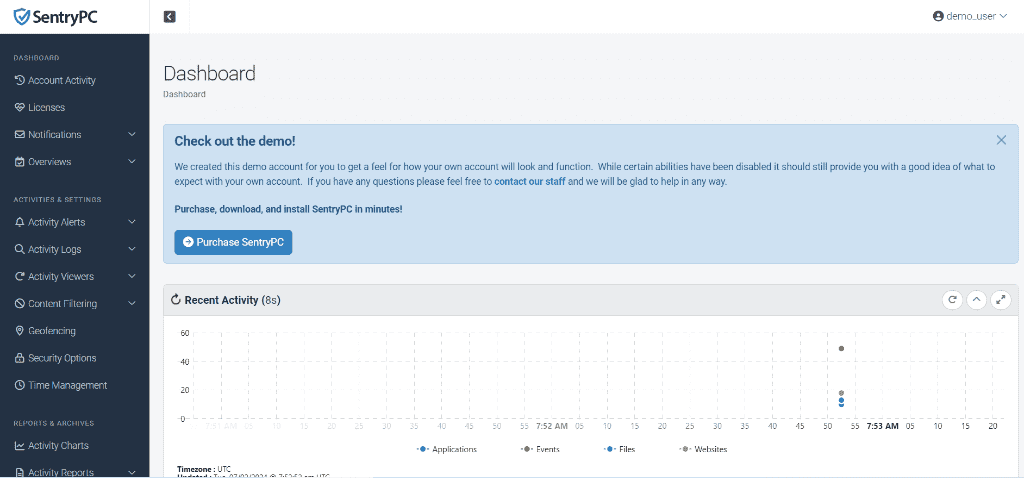Click the highest Events data point in chart
The height and width of the screenshot is (478, 1024).
coord(841,348)
